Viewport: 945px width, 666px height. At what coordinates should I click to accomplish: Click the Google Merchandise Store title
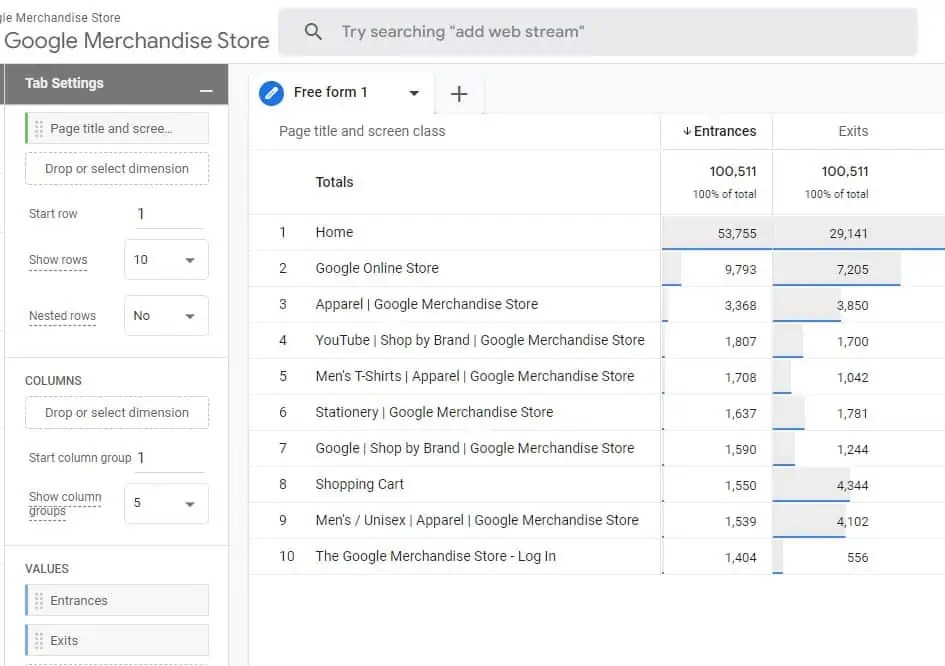(x=137, y=40)
